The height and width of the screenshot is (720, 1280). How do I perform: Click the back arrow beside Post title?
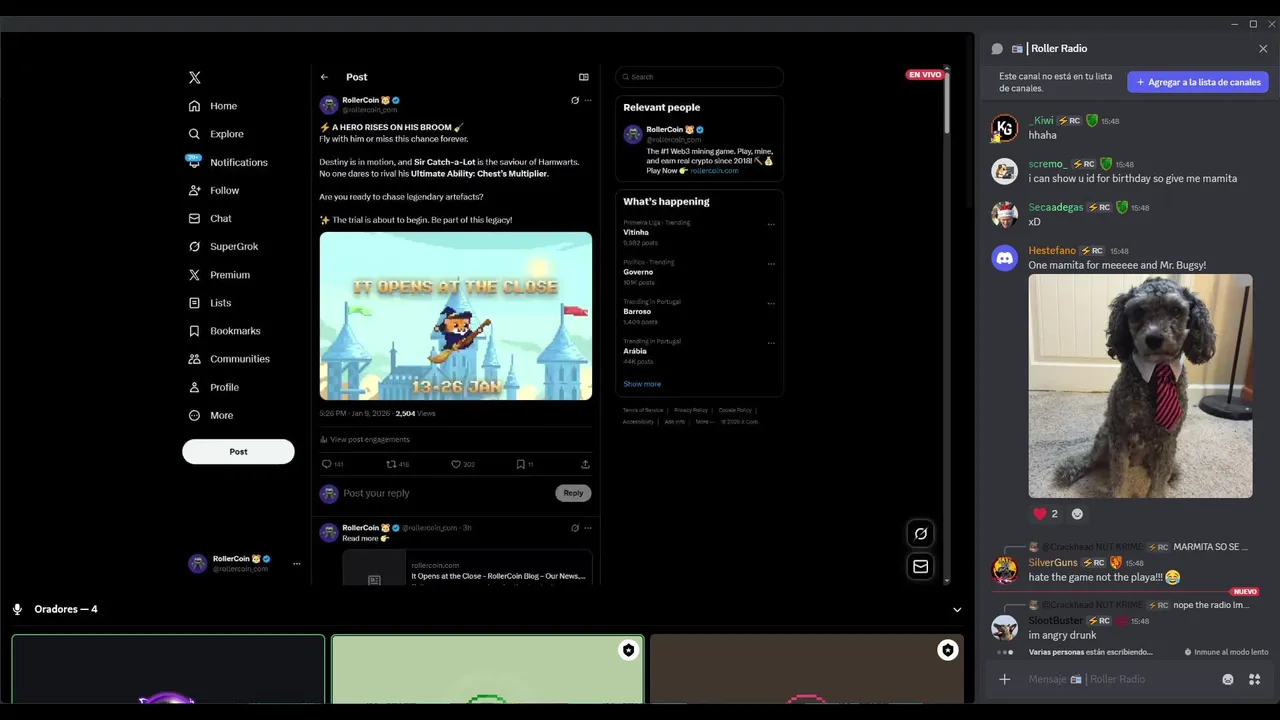(324, 77)
